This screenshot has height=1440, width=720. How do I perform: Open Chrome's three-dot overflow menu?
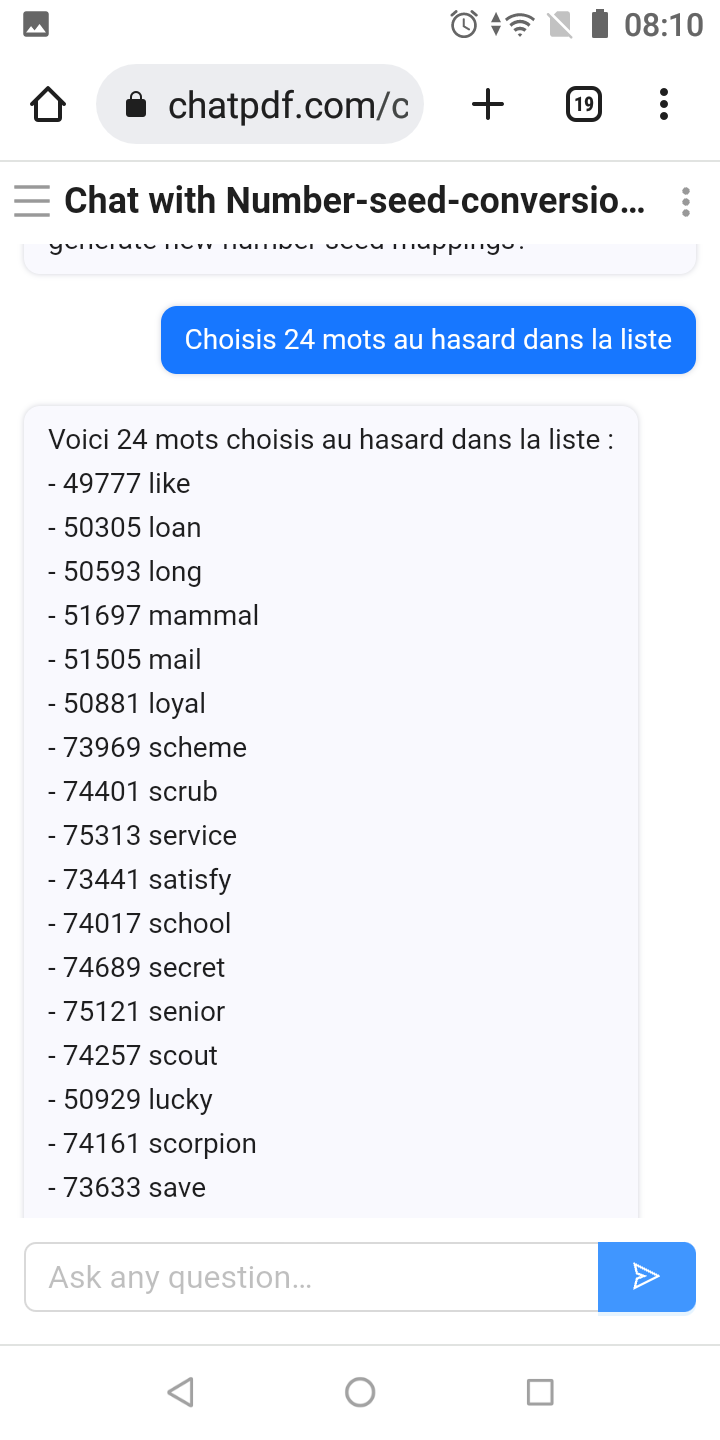coord(664,104)
